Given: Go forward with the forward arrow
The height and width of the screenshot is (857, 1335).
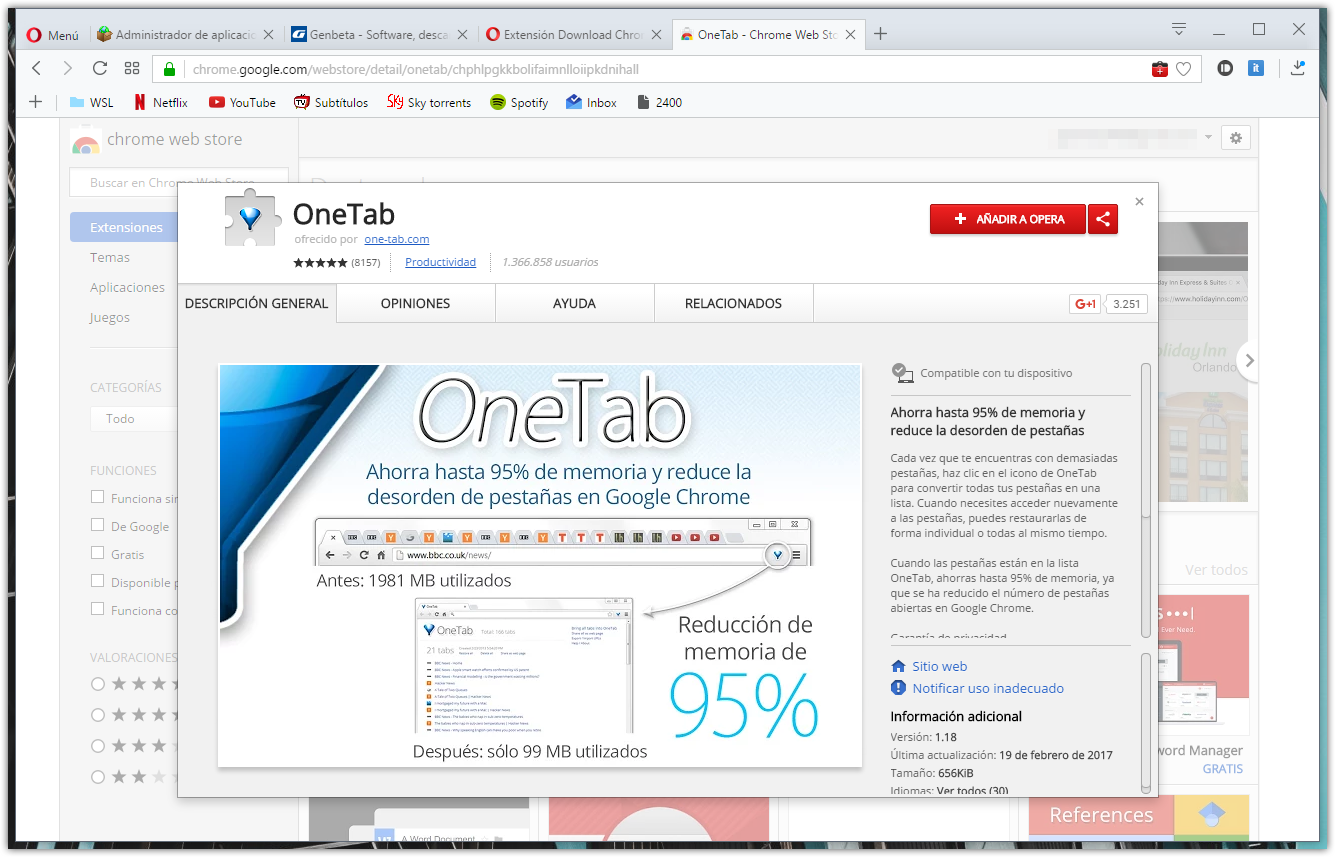Looking at the screenshot, I should (68, 69).
